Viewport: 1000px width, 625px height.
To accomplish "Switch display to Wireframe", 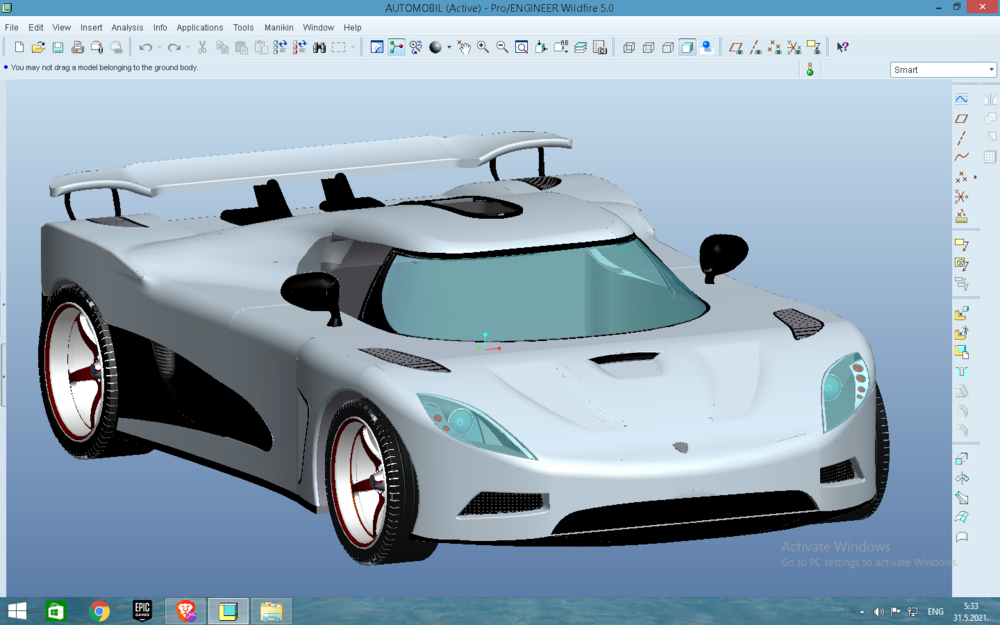I will (x=629, y=47).
